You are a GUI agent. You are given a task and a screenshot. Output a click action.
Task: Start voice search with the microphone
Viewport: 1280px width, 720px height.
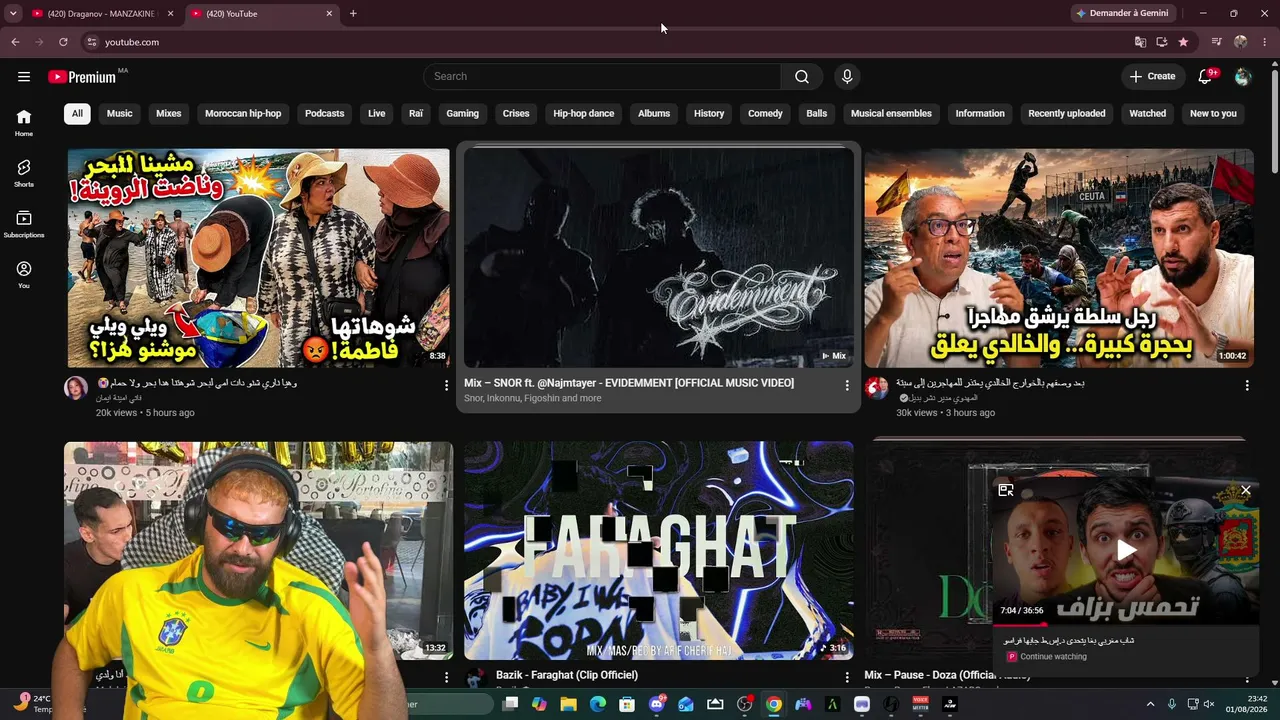pyautogui.click(x=847, y=77)
